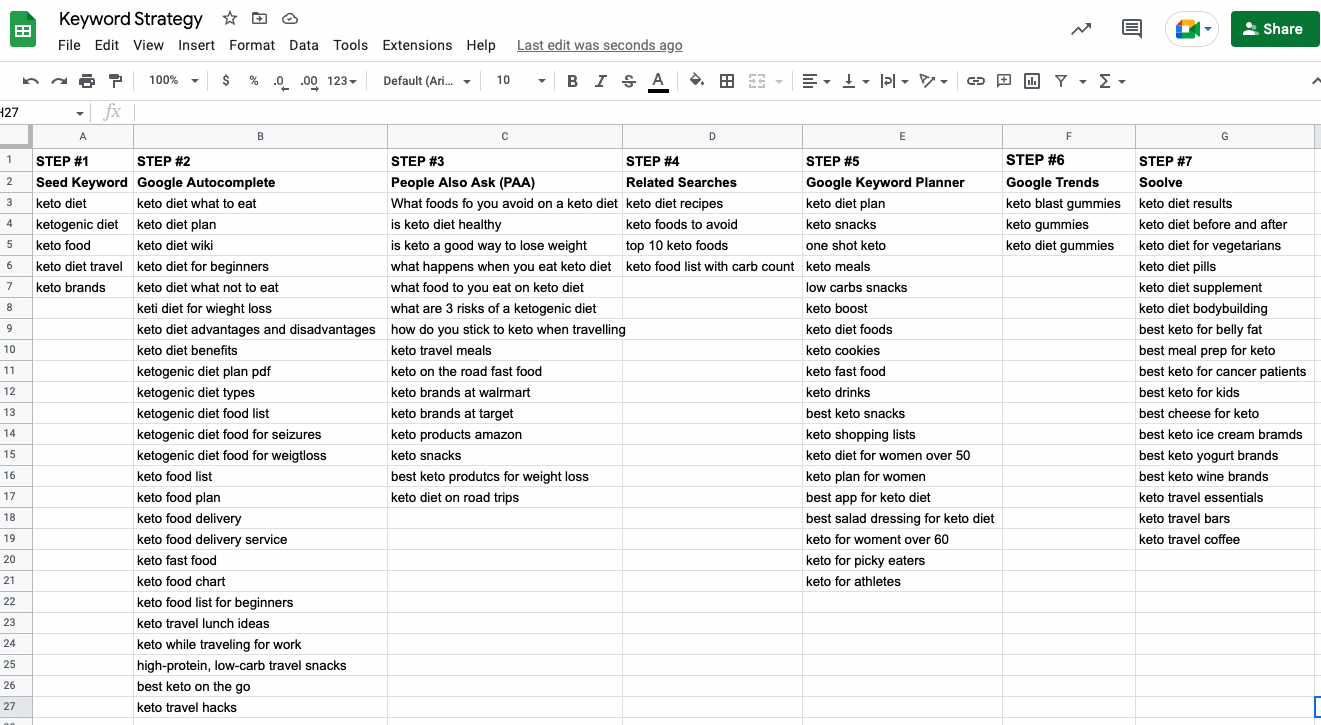This screenshot has width=1321, height=725.
Task: Open the Google Sheets home icon
Action: pyautogui.click(x=23, y=30)
